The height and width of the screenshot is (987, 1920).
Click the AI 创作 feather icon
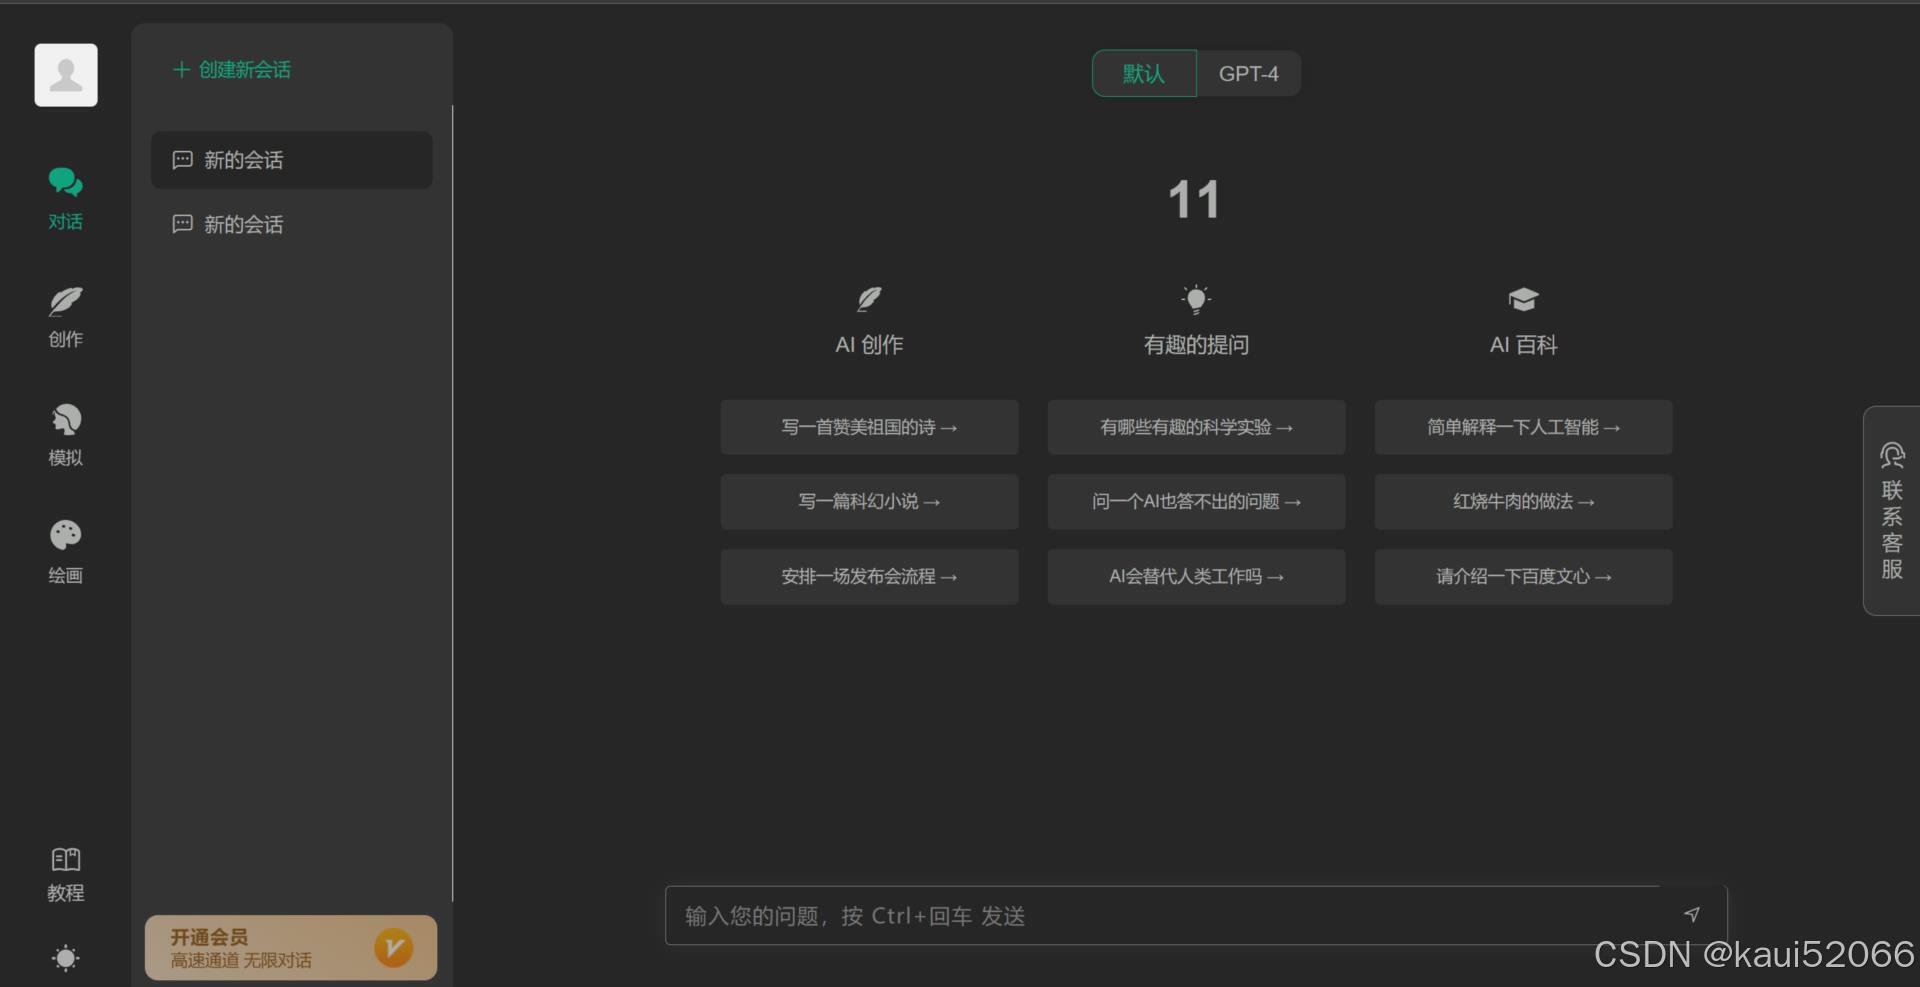[868, 299]
